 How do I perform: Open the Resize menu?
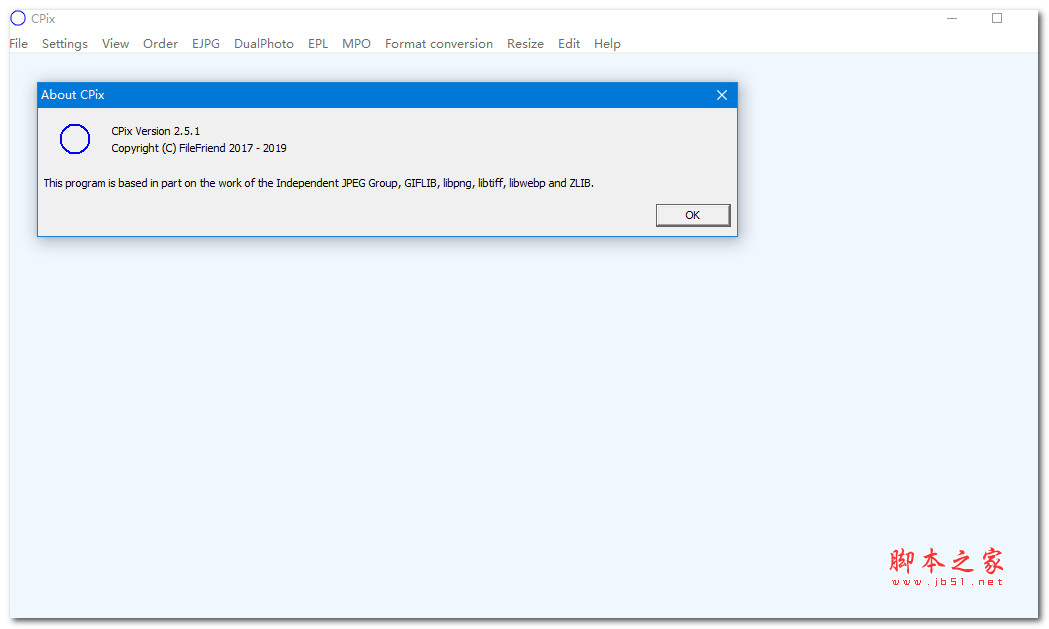point(525,43)
